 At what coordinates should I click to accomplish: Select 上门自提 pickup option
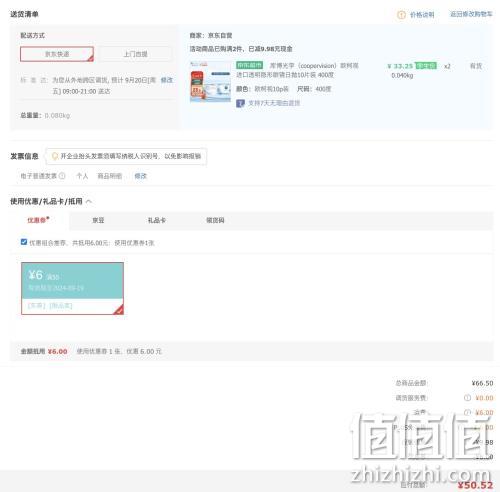[x=135, y=54]
